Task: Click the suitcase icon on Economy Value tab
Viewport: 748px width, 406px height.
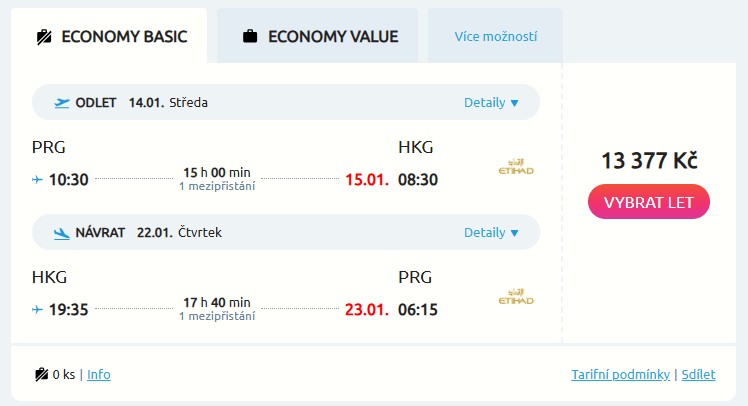Action: [250, 37]
